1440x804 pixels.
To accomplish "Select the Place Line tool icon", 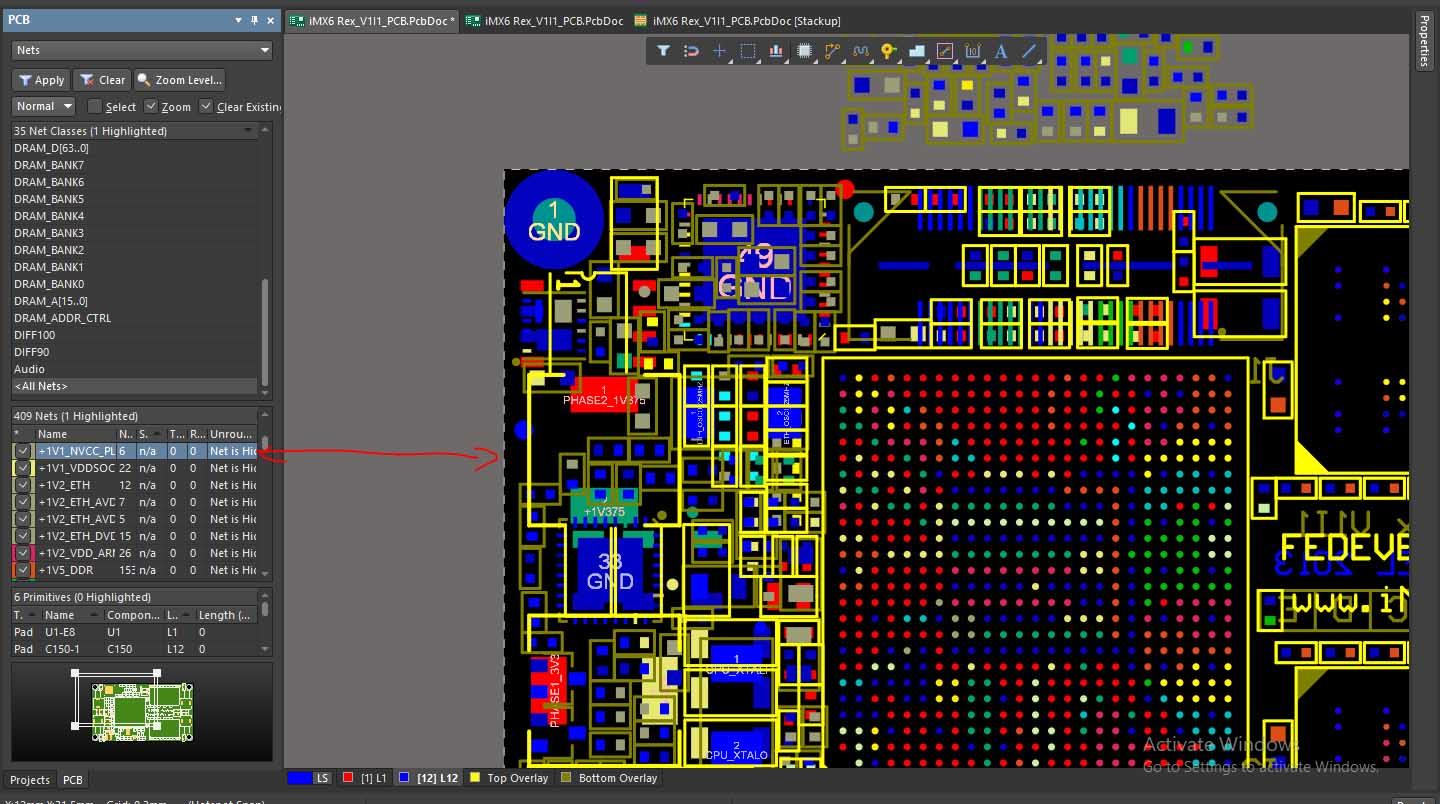I will tap(1029, 50).
